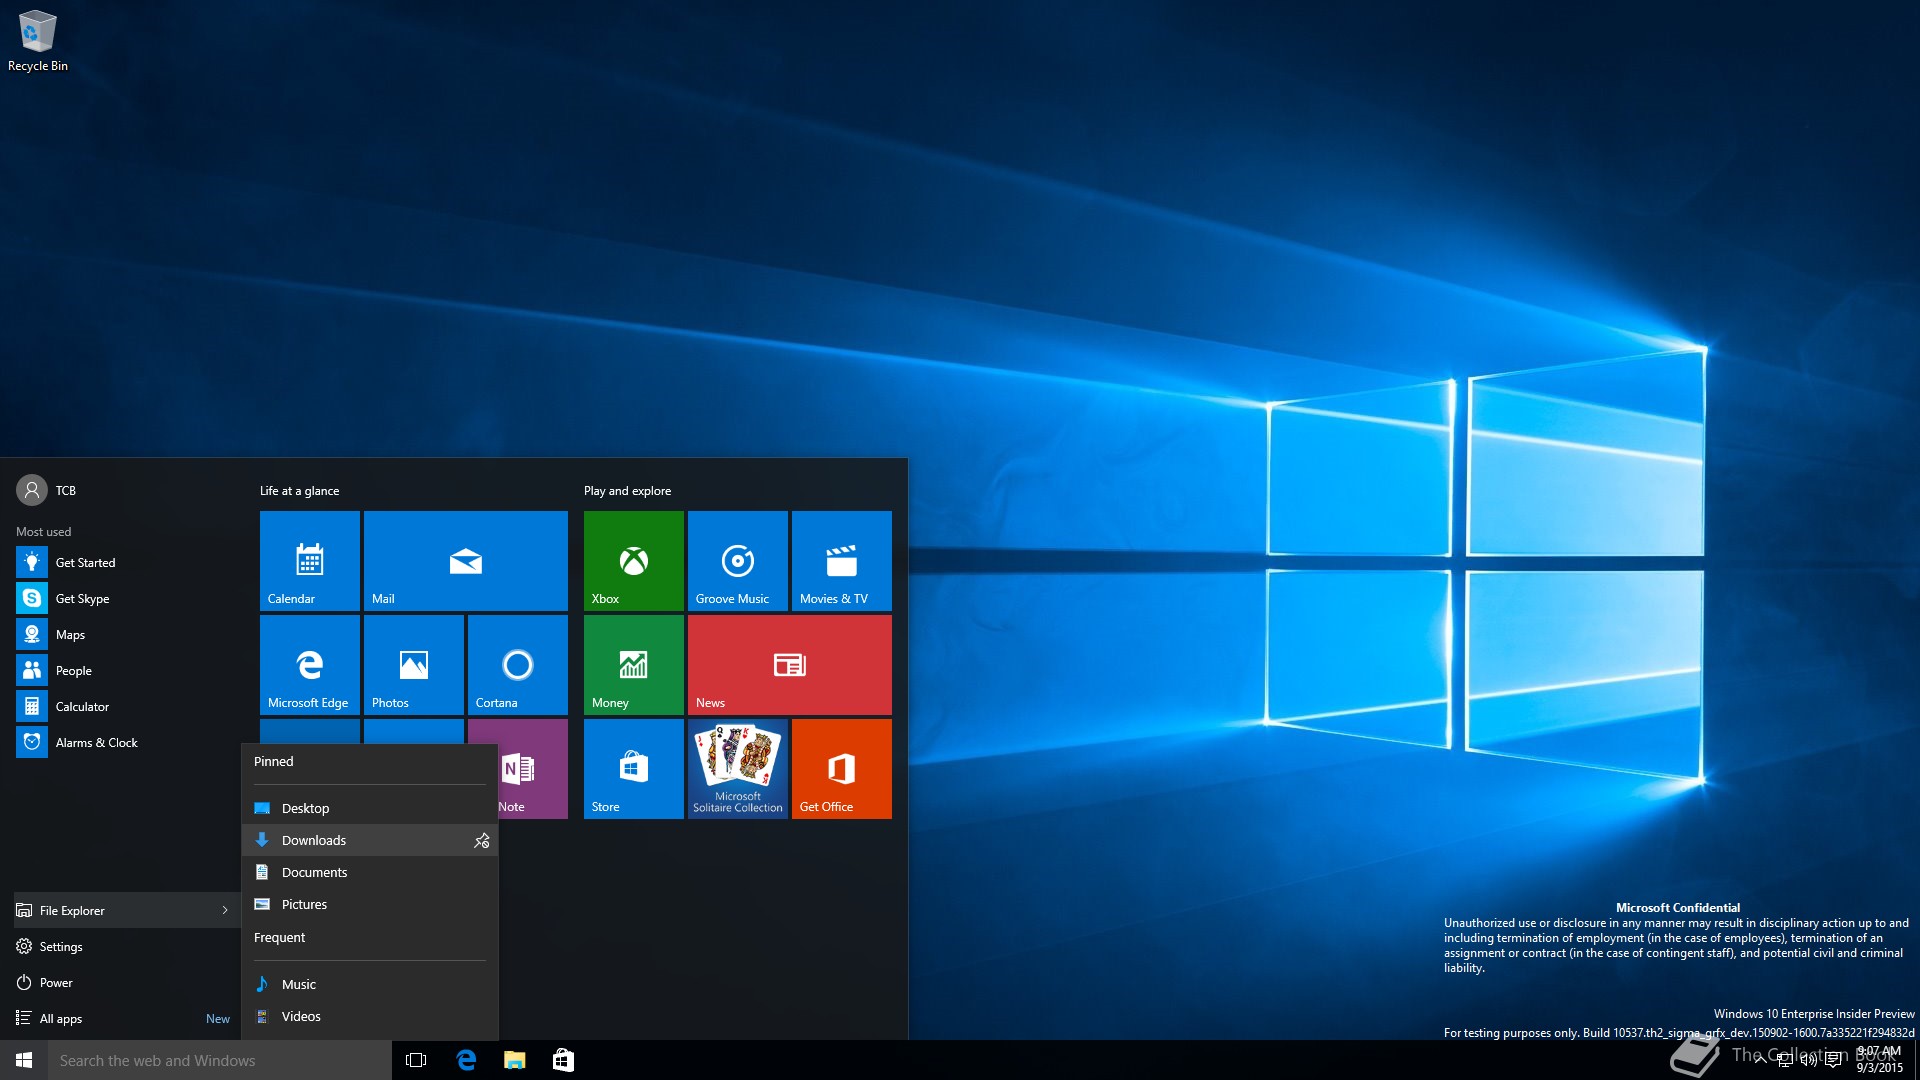The image size is (1920, 1080).
Task: Launch Maps from Most used list
Action: pos(126,635)
